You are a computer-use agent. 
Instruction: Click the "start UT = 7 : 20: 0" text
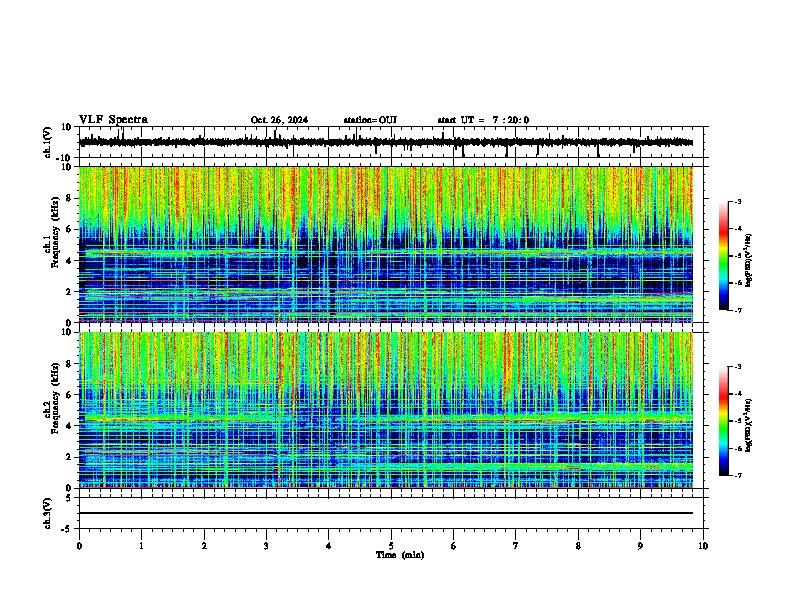tap(483, 120)
